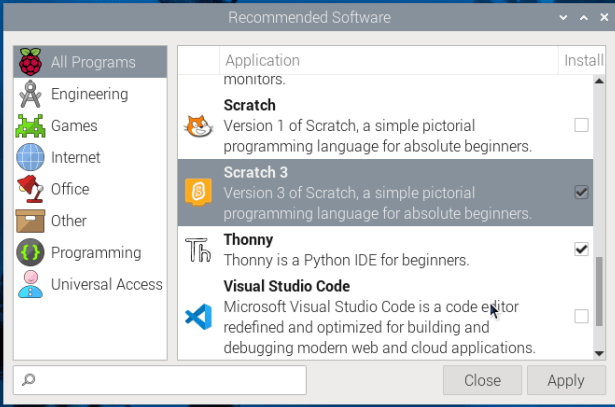Click "Version 1 of Scratch" description

click(x=378, y=136)
